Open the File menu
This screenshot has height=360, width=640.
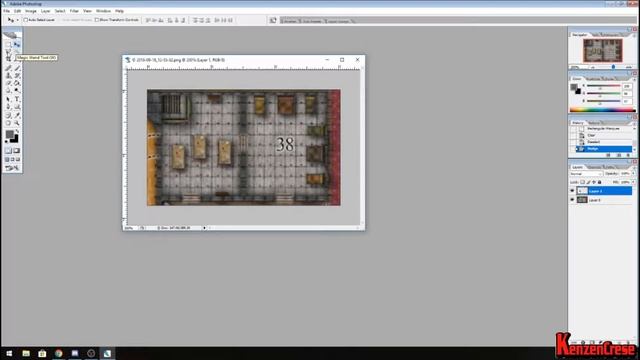tap(6, 11)
